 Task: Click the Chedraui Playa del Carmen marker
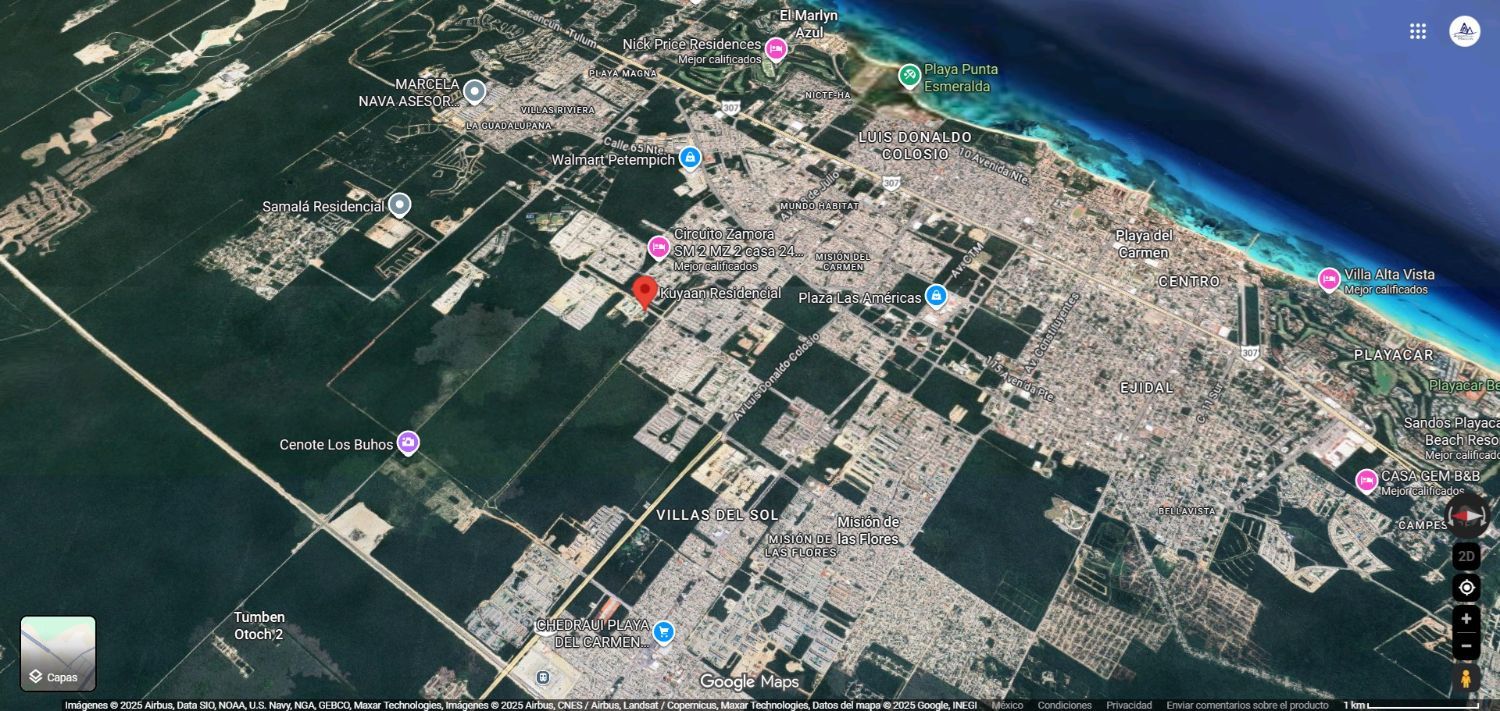(x=663, y=632)
